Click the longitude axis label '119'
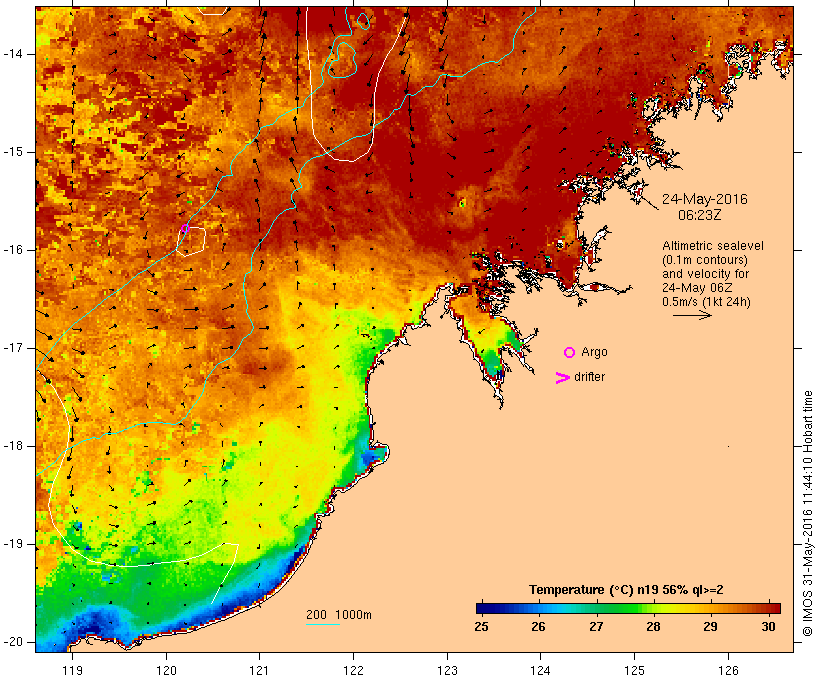Screen dimensions: 820x680 [72, 671]
